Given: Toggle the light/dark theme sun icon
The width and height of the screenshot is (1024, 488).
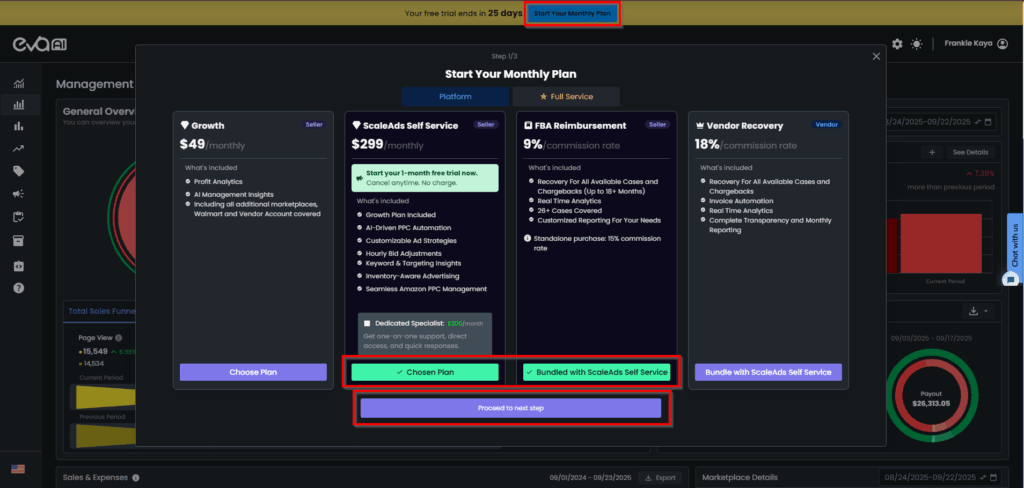Looking at the screenshot, I should [917, 44].
